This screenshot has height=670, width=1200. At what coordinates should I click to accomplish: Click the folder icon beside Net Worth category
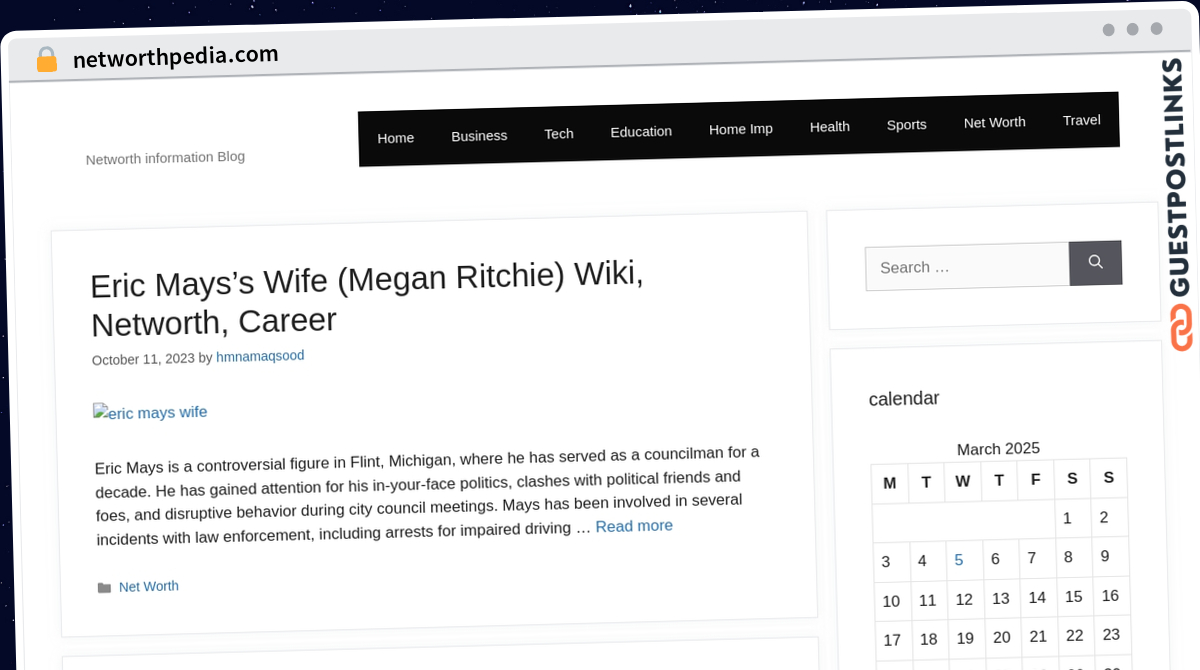tap(104, 588)
